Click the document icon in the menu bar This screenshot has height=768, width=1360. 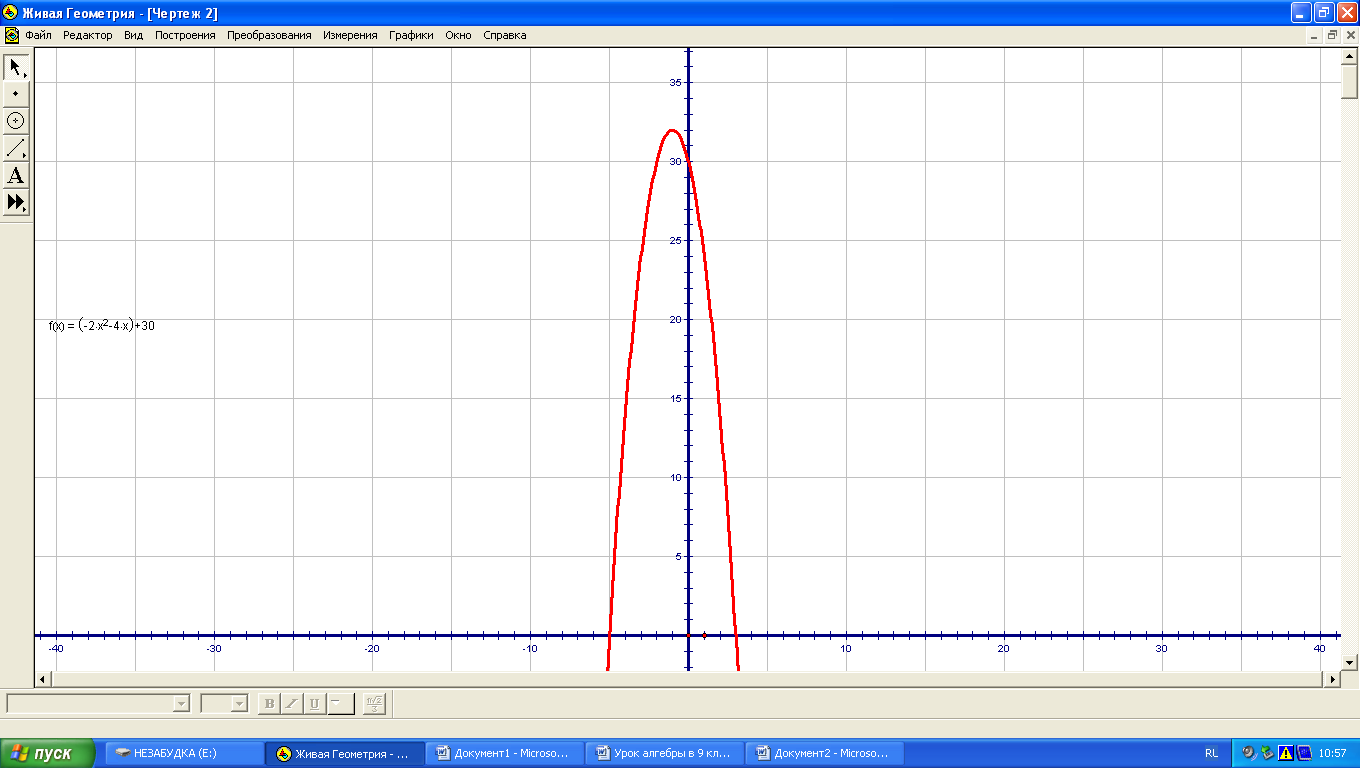11,35
